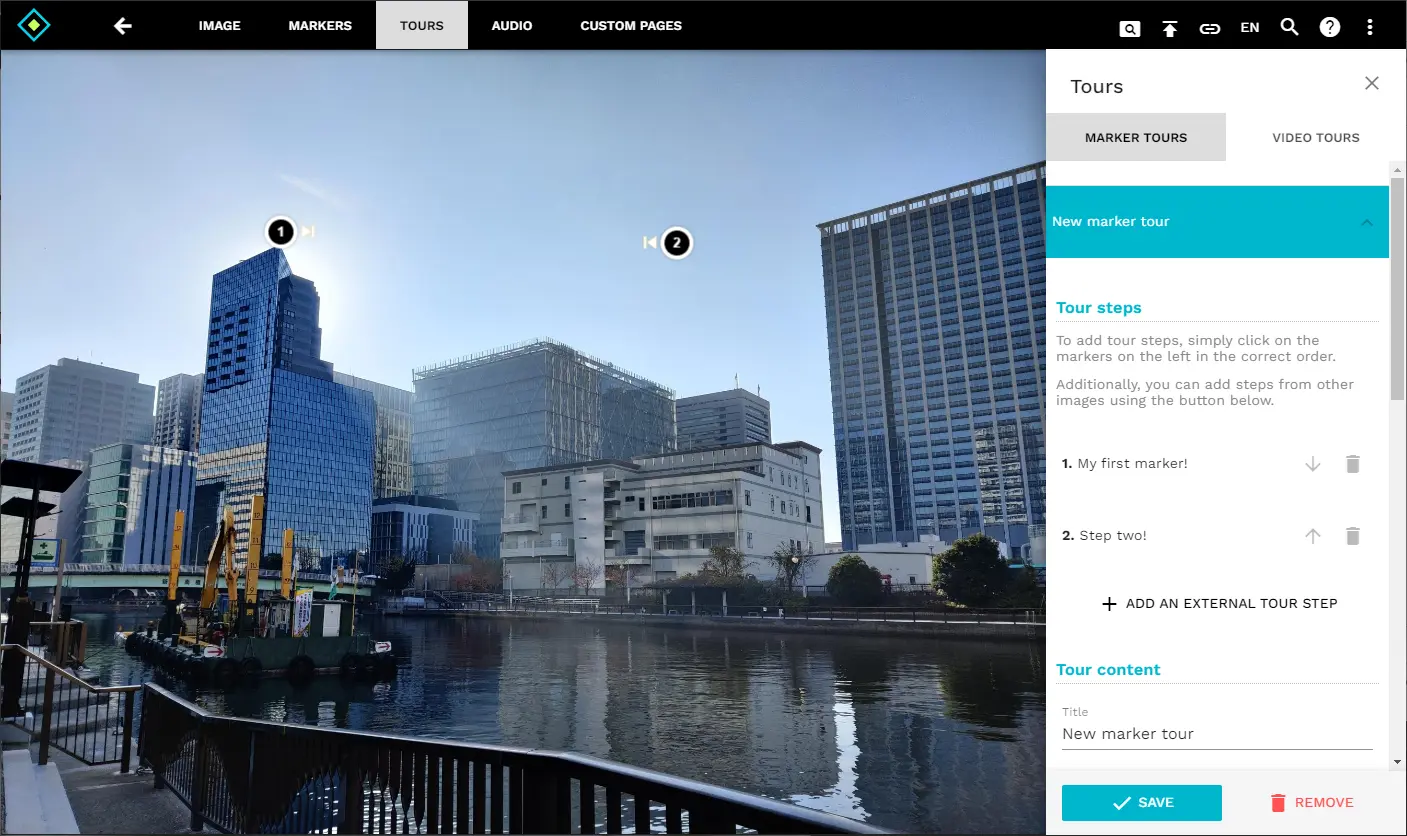The image size is (1407, 836).
Task: Click Add an External Tour Step
Action: 1219,604
